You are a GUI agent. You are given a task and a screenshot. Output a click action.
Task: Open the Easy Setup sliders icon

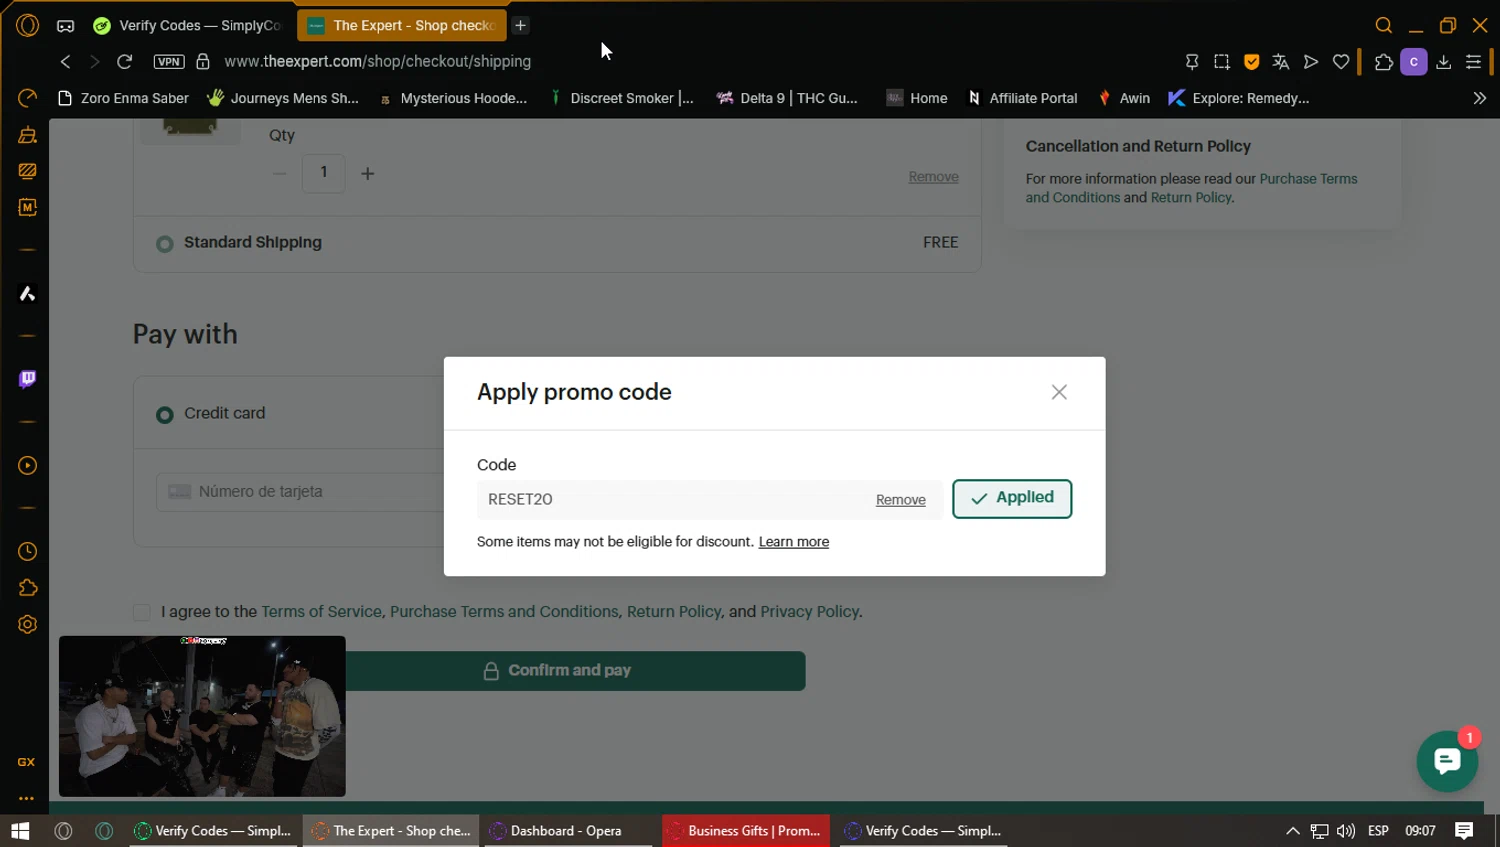1473,62
